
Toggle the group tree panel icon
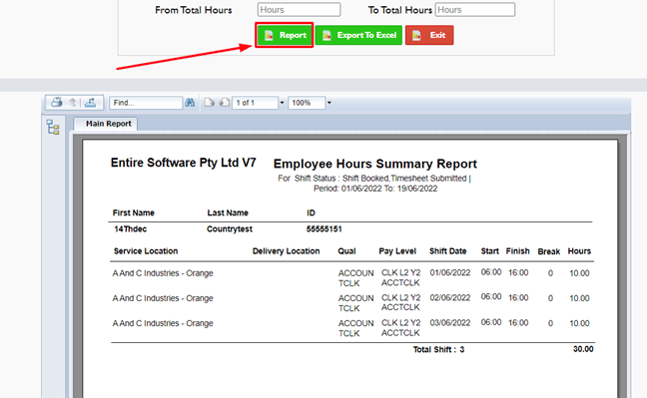(53, 127)
